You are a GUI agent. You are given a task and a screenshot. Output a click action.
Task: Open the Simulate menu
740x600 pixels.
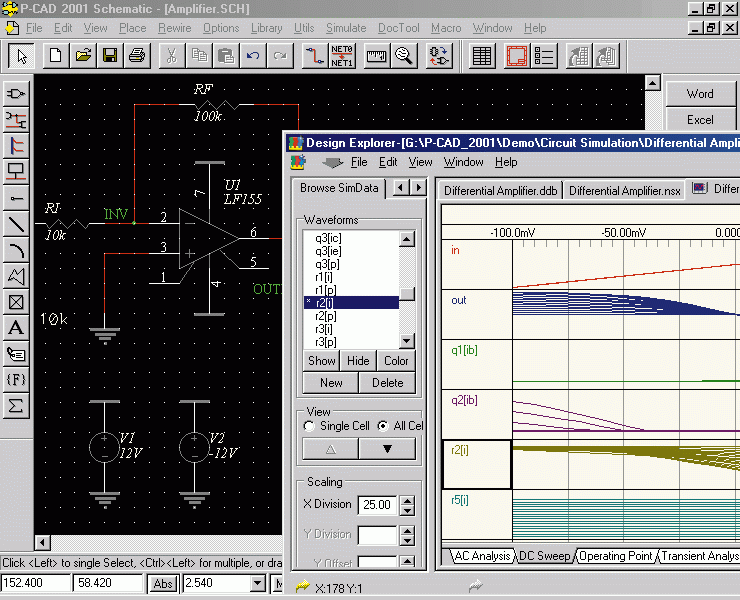(346, 28)
